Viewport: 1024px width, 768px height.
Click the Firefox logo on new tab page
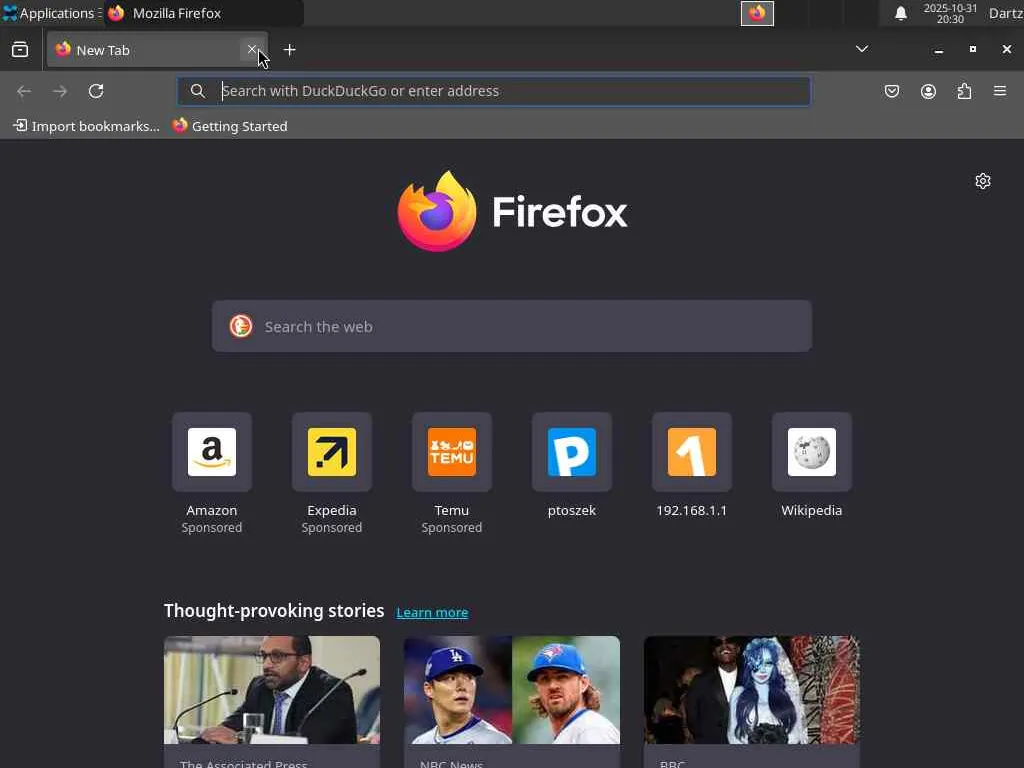tap(512, 212)
